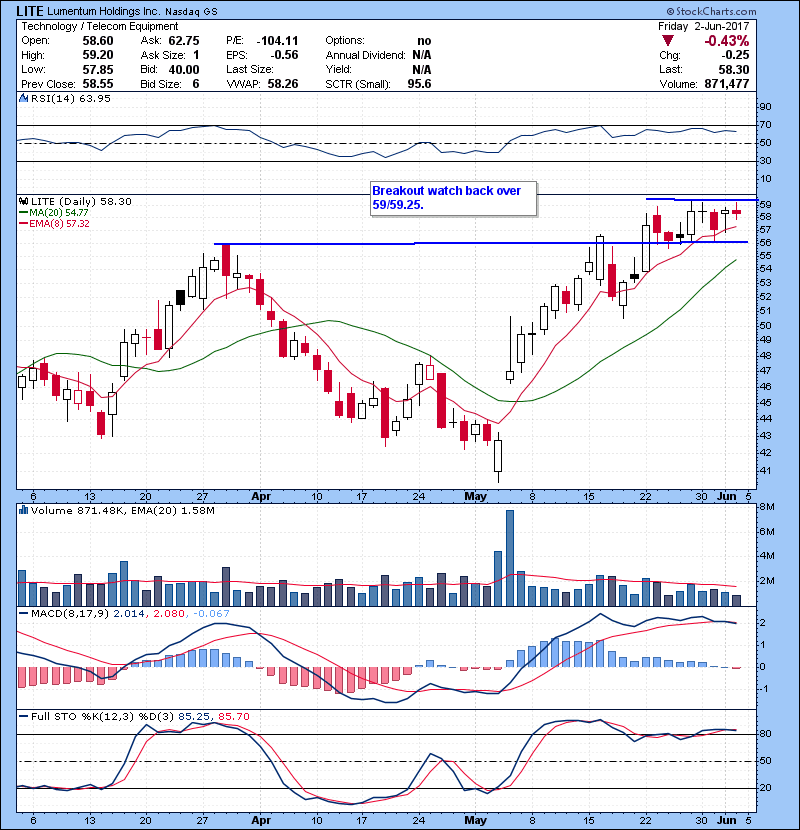Click the High value 59.20
Viewport: 800px width, 830px height.
point(98,55)
